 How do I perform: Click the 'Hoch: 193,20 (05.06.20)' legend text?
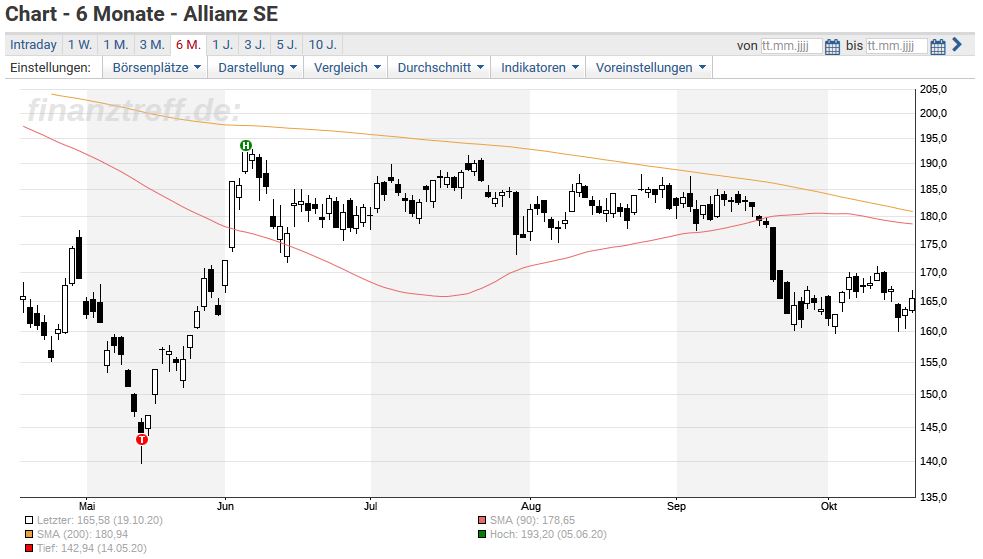[x=548, y=535]
